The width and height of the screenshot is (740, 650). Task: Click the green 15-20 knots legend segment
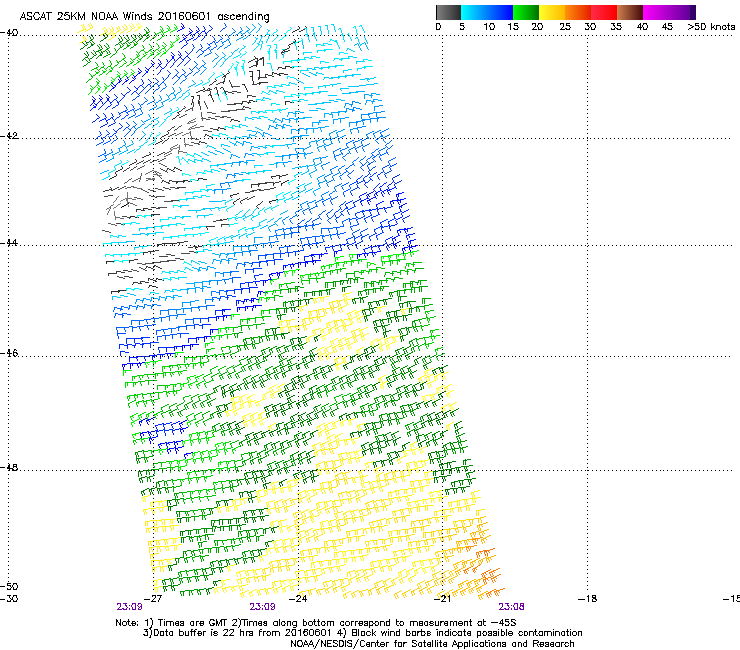(x=526, y=12)
